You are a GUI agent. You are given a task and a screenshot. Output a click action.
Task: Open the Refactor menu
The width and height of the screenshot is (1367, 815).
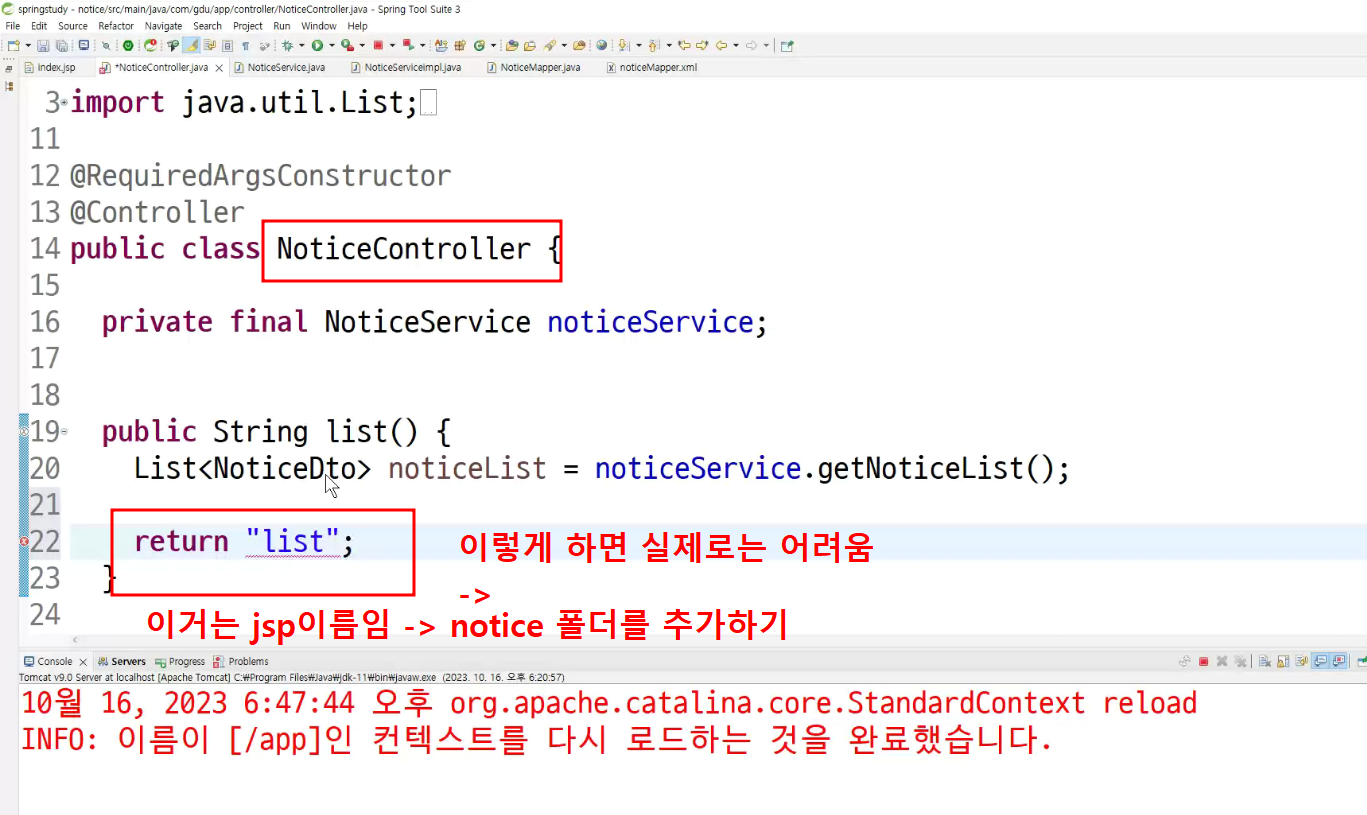pyautogui.click(x=116, y=26)
